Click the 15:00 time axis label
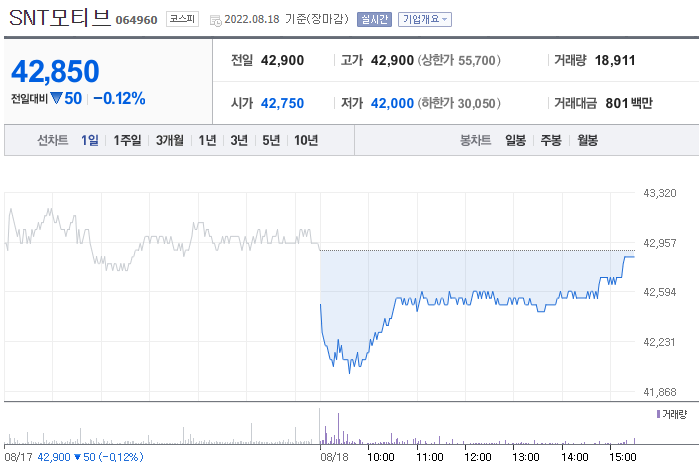 [623, 458]
